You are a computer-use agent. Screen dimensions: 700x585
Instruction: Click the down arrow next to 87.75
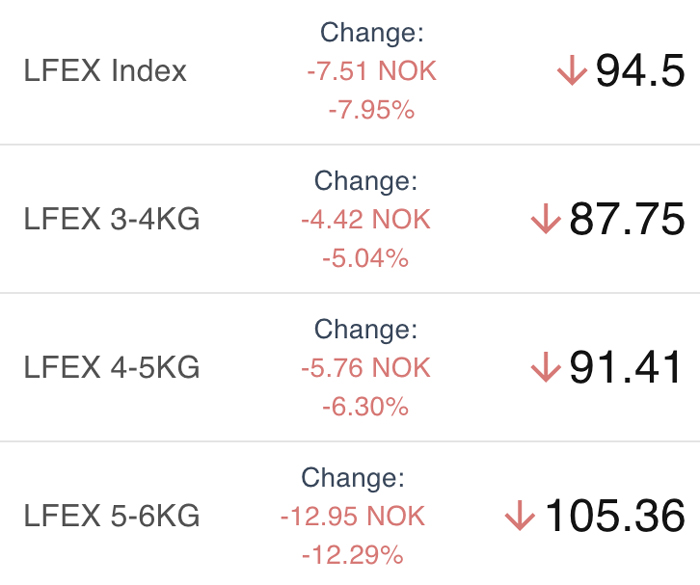(x=546, y=218)
